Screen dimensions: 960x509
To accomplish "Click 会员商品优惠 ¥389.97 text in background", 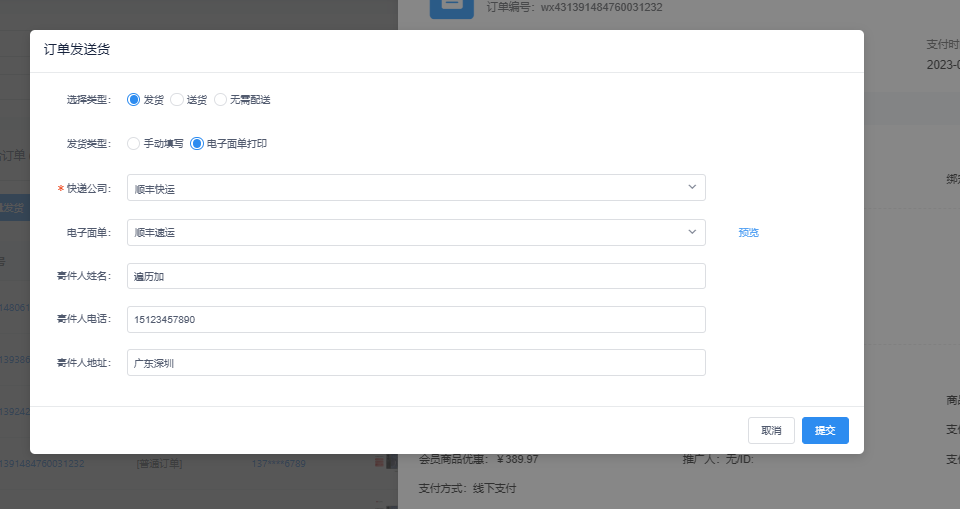I will point(479,459).
